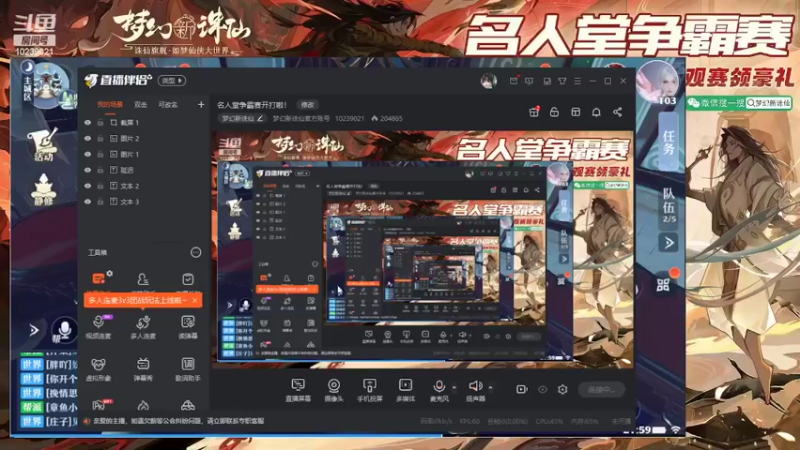The height and width of the screenshot is (450, 800).
Task: Lock the 文本 2 layer
Action: (101, 186)
